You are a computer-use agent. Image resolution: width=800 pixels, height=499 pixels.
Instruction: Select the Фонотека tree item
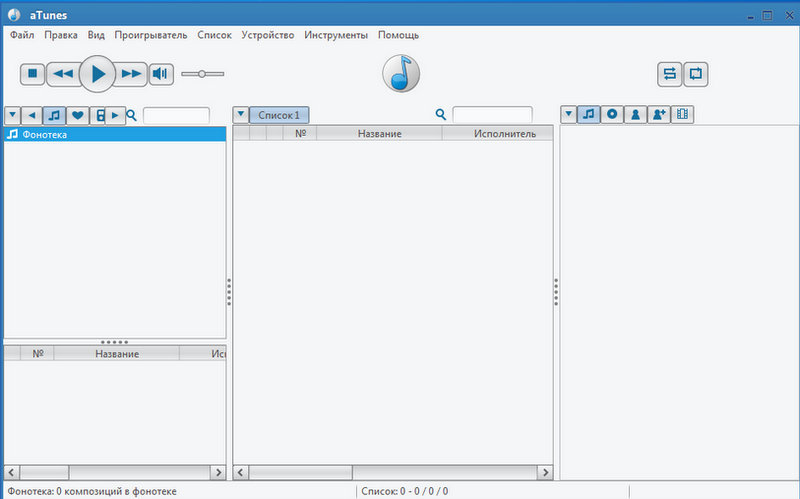tap(115, 135)
